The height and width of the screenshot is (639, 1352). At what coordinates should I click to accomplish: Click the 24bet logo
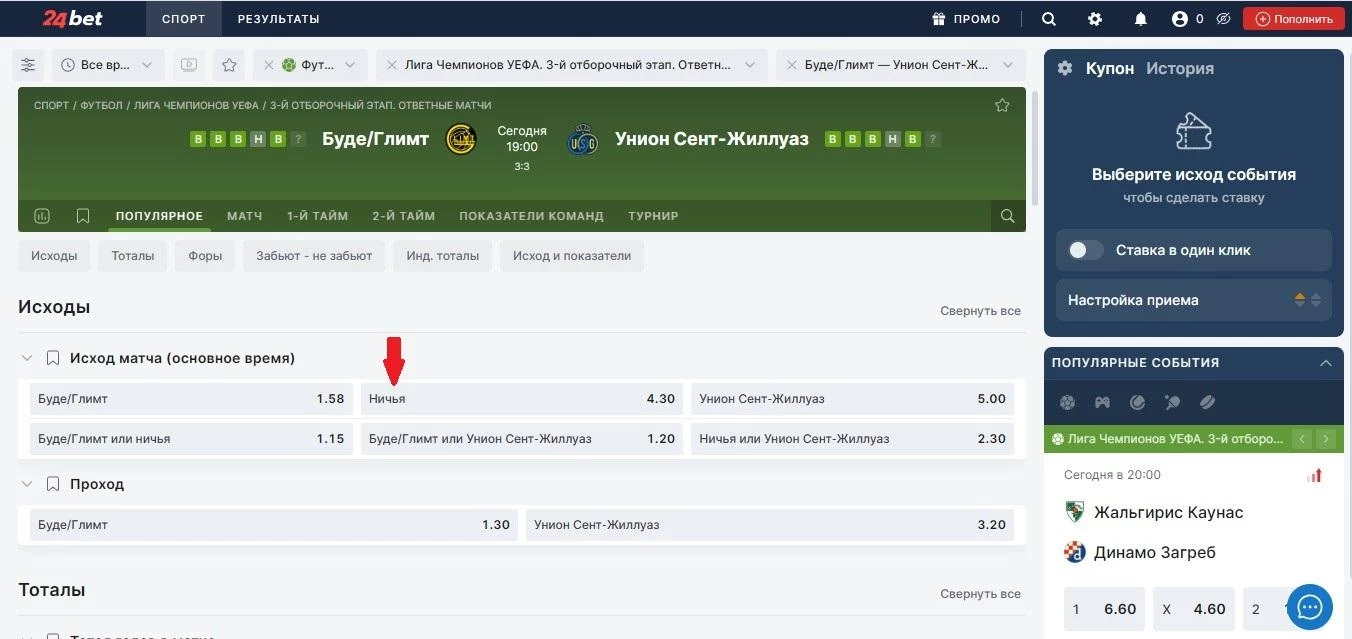click(x=72, y=19)
